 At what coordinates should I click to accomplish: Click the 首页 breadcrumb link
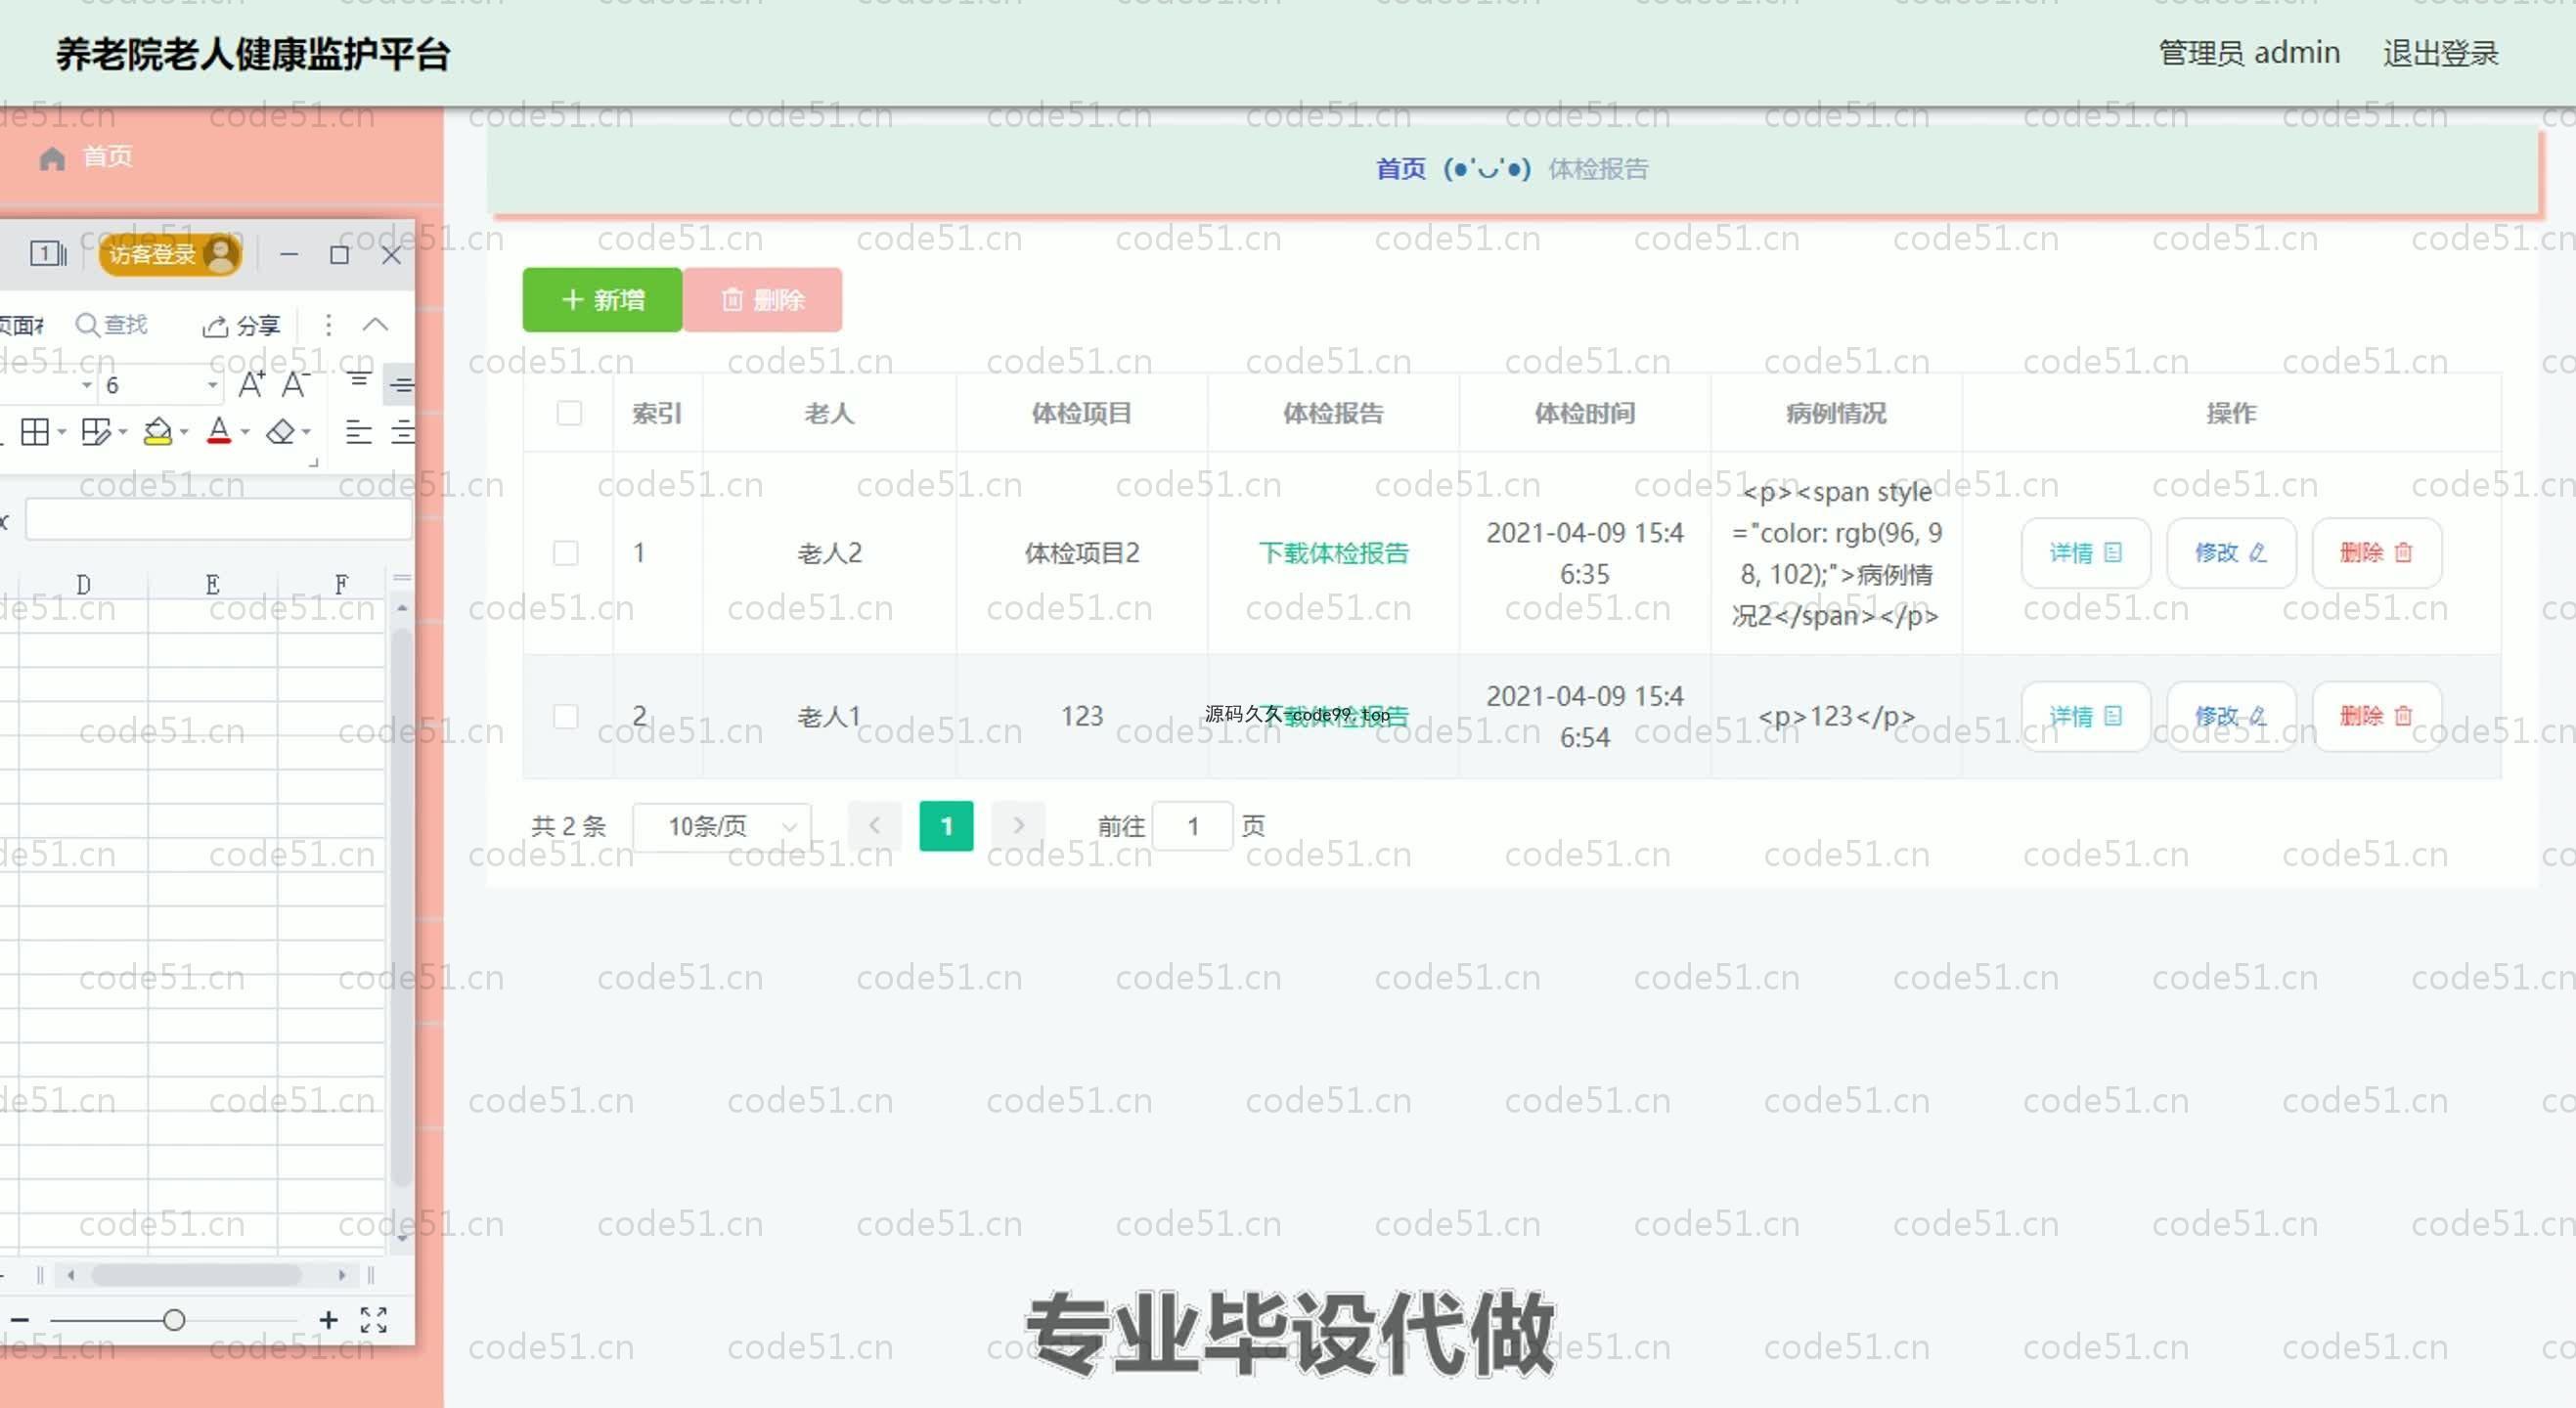point(1401,169)
